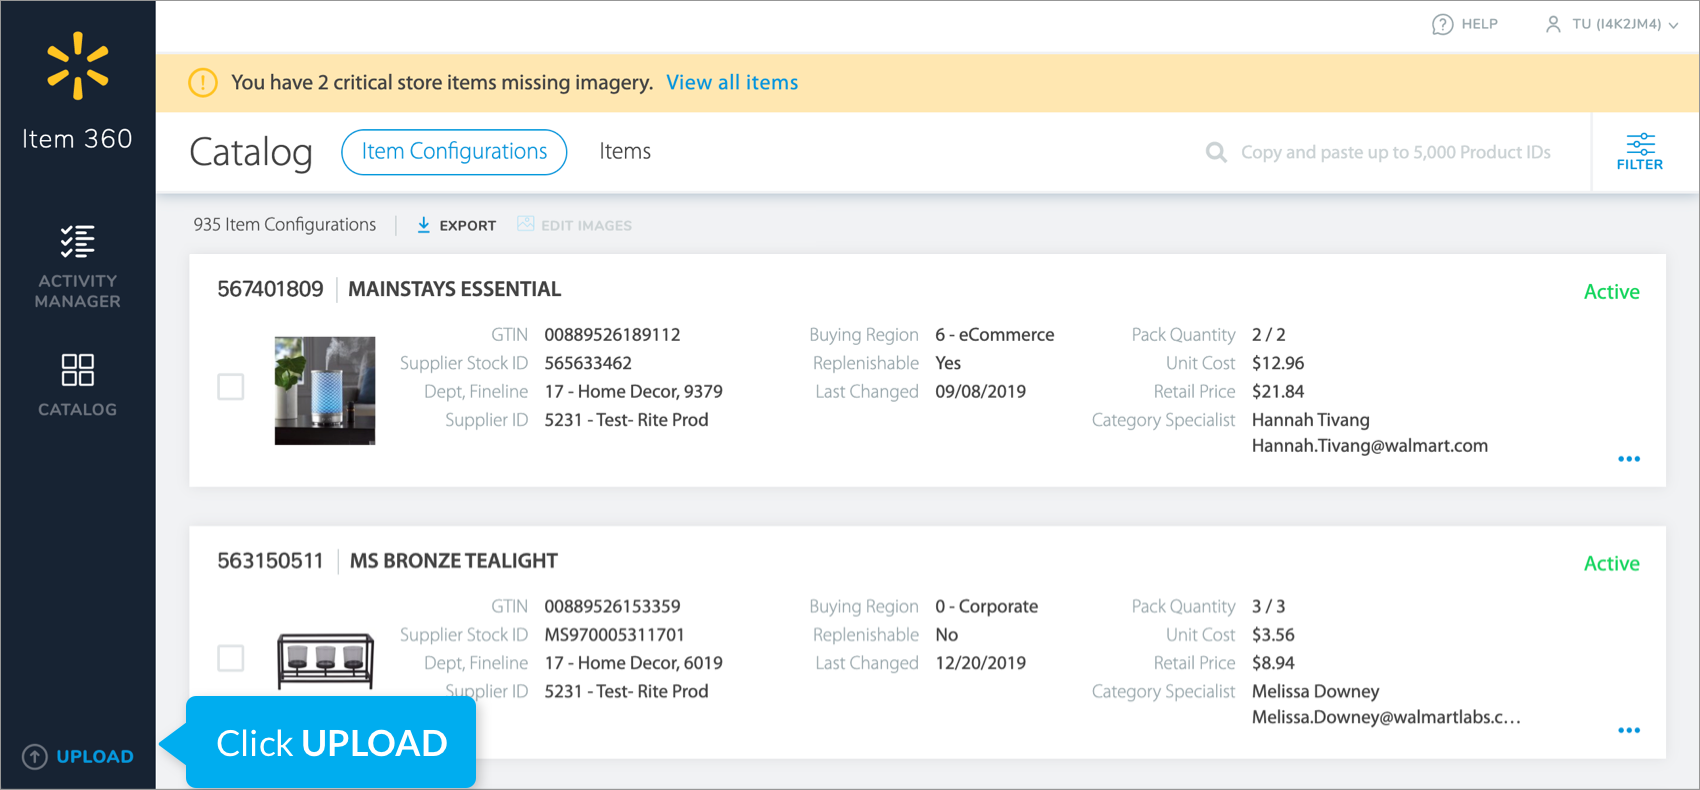Click the Item 360 app title
Screen dimensions: 1700x790
[x=78, y=139]
